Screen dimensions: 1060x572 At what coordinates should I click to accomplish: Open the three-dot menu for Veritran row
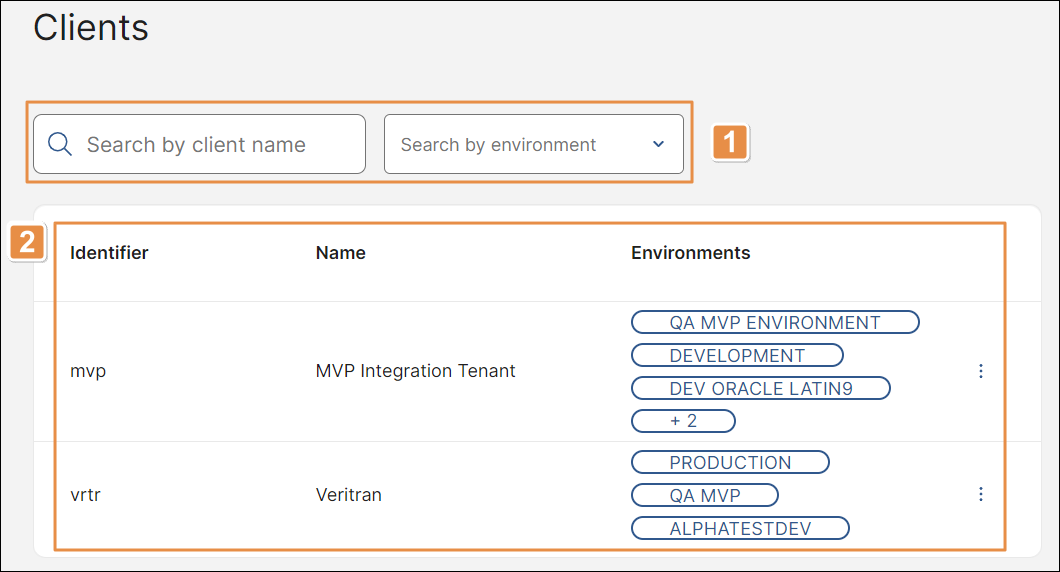(980, 494)
